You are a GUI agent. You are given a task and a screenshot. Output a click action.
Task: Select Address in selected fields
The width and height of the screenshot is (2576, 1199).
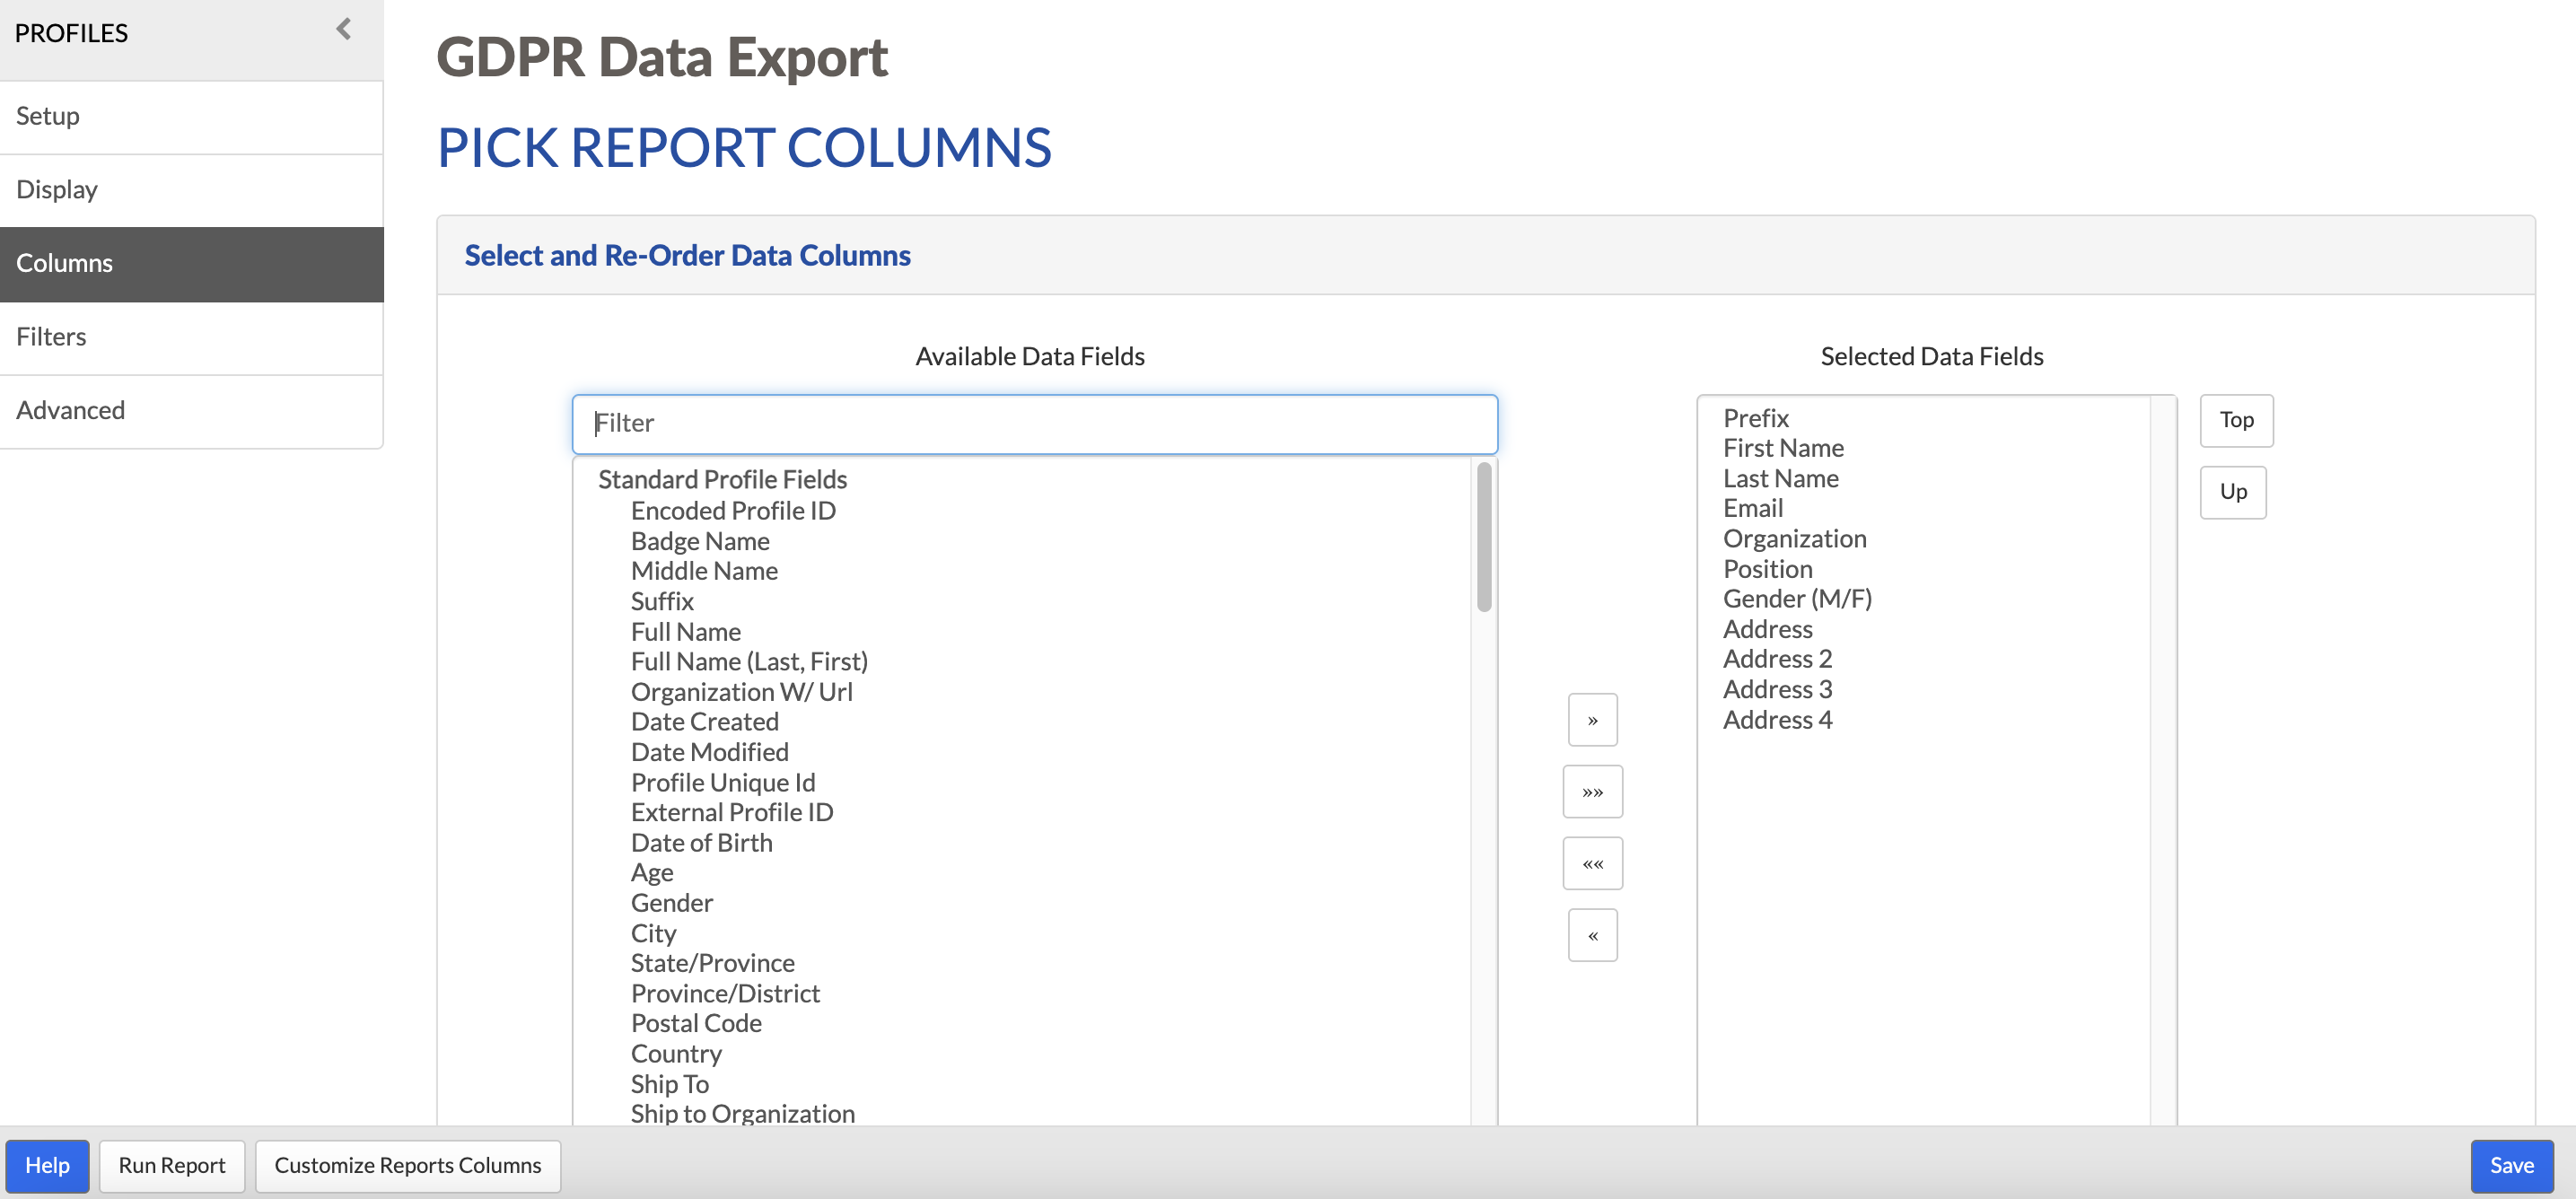coord(1767,630)
